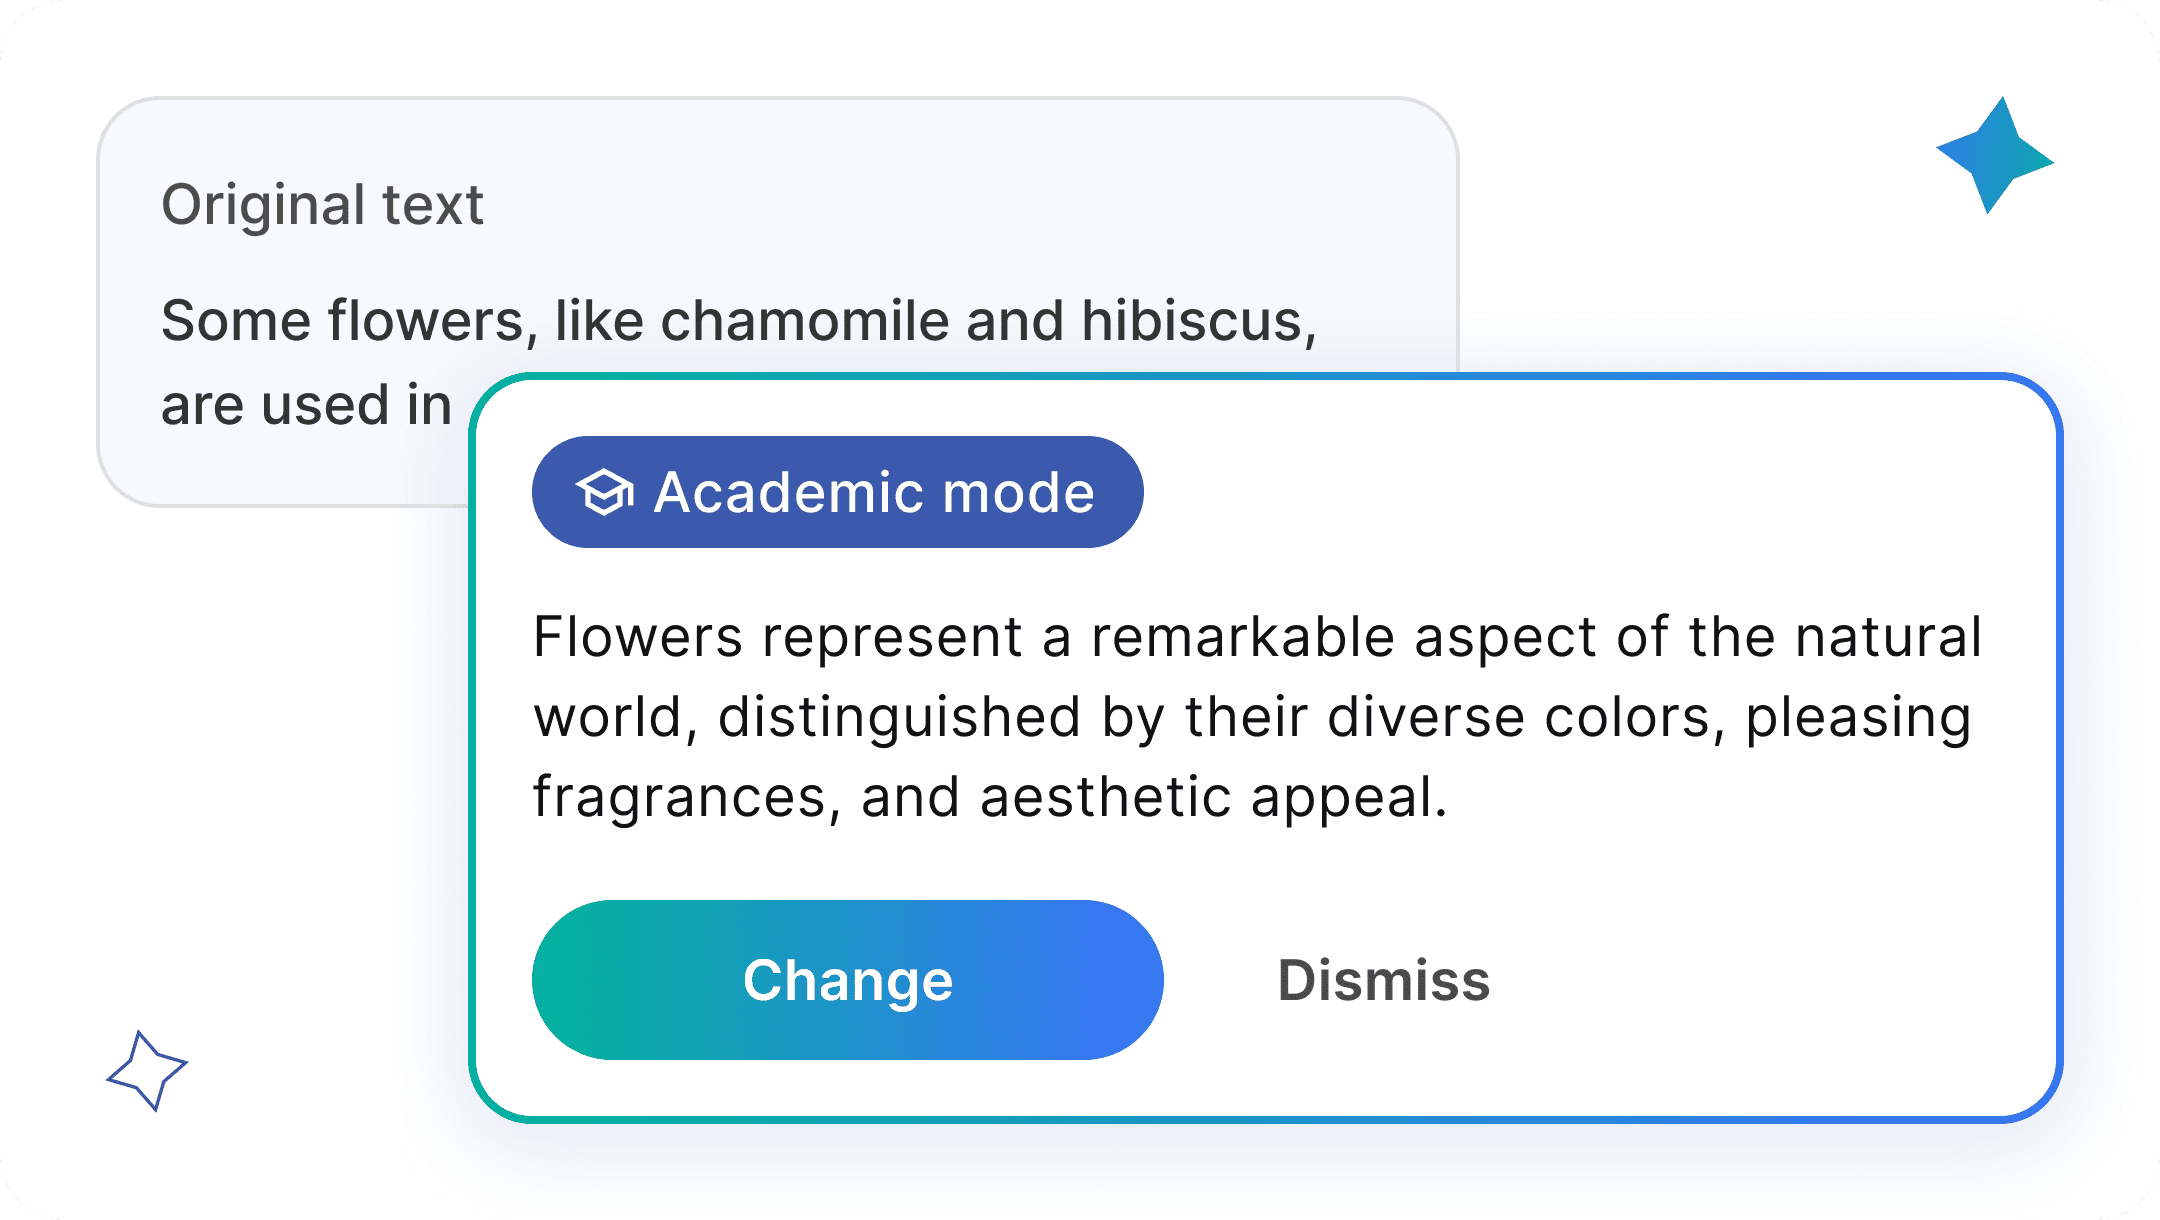Click the rewritten line starting with Flowers represent
2160x1220 pixels.
pos(1257,637)
